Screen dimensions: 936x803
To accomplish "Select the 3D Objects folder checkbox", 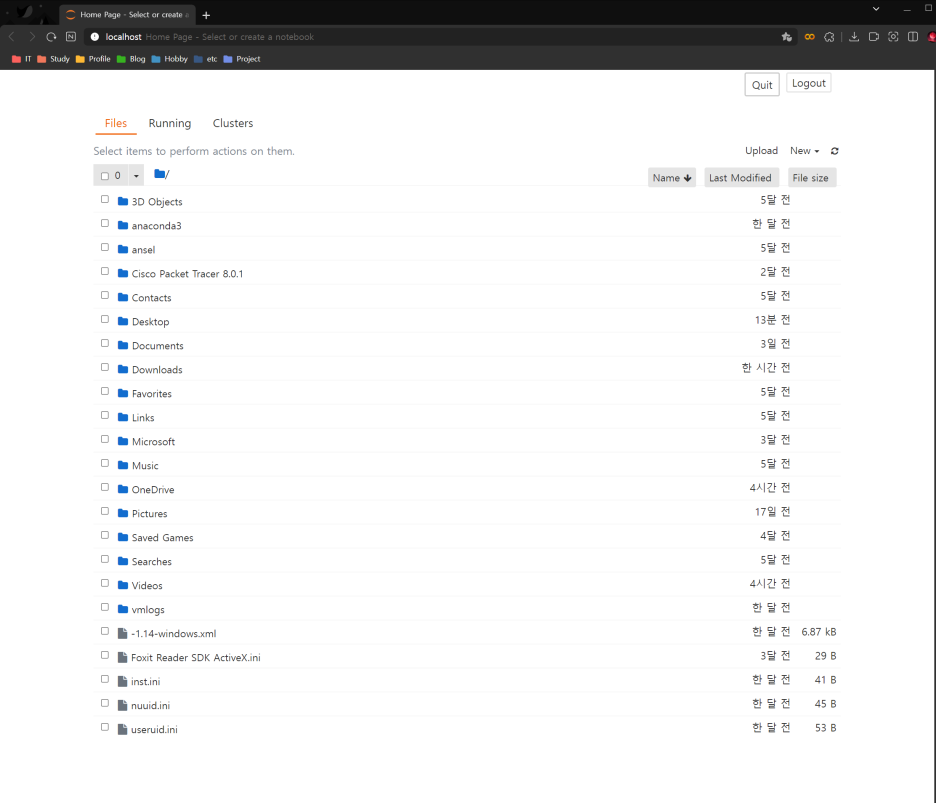I will [105, 199].
